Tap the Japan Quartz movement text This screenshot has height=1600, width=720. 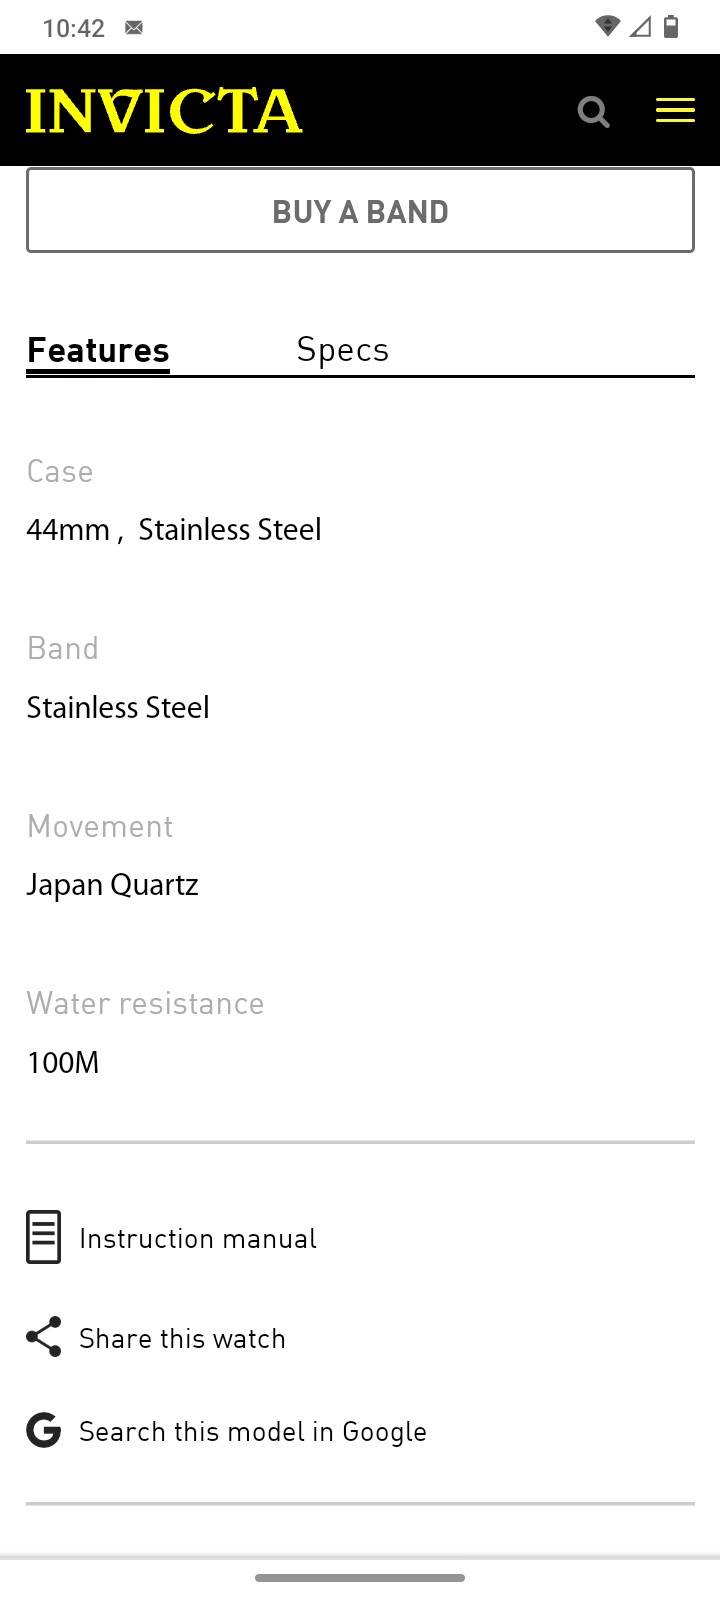(113, 885)
